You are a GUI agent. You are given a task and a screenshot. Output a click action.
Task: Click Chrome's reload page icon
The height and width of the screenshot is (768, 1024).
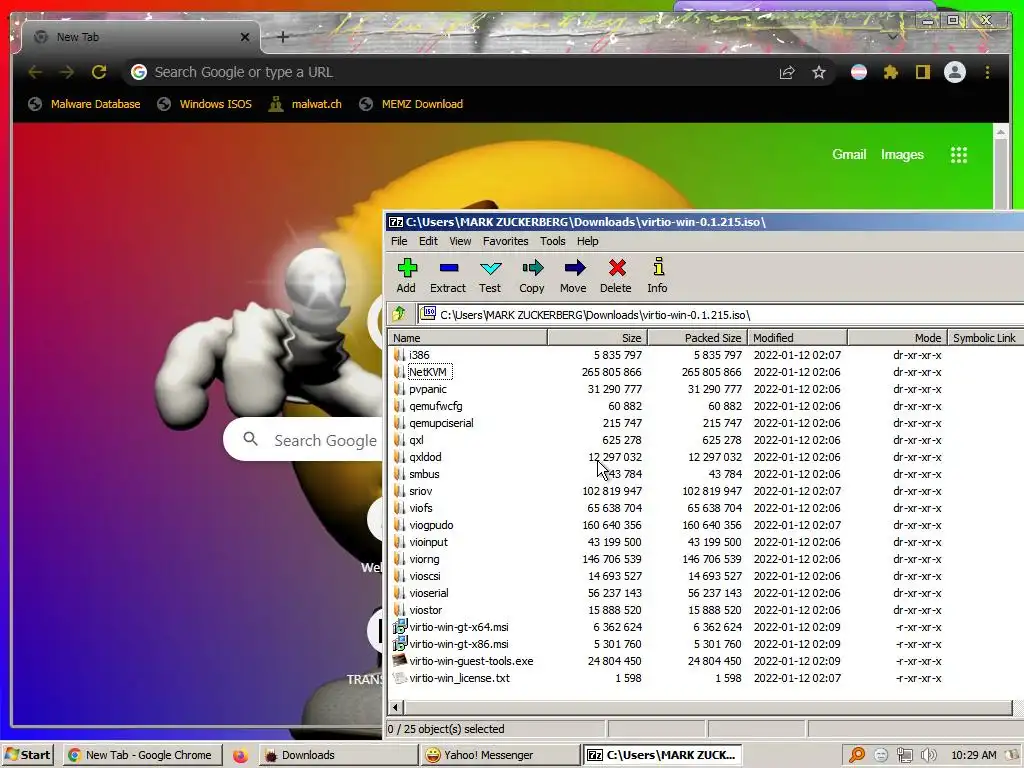point(99,72)
